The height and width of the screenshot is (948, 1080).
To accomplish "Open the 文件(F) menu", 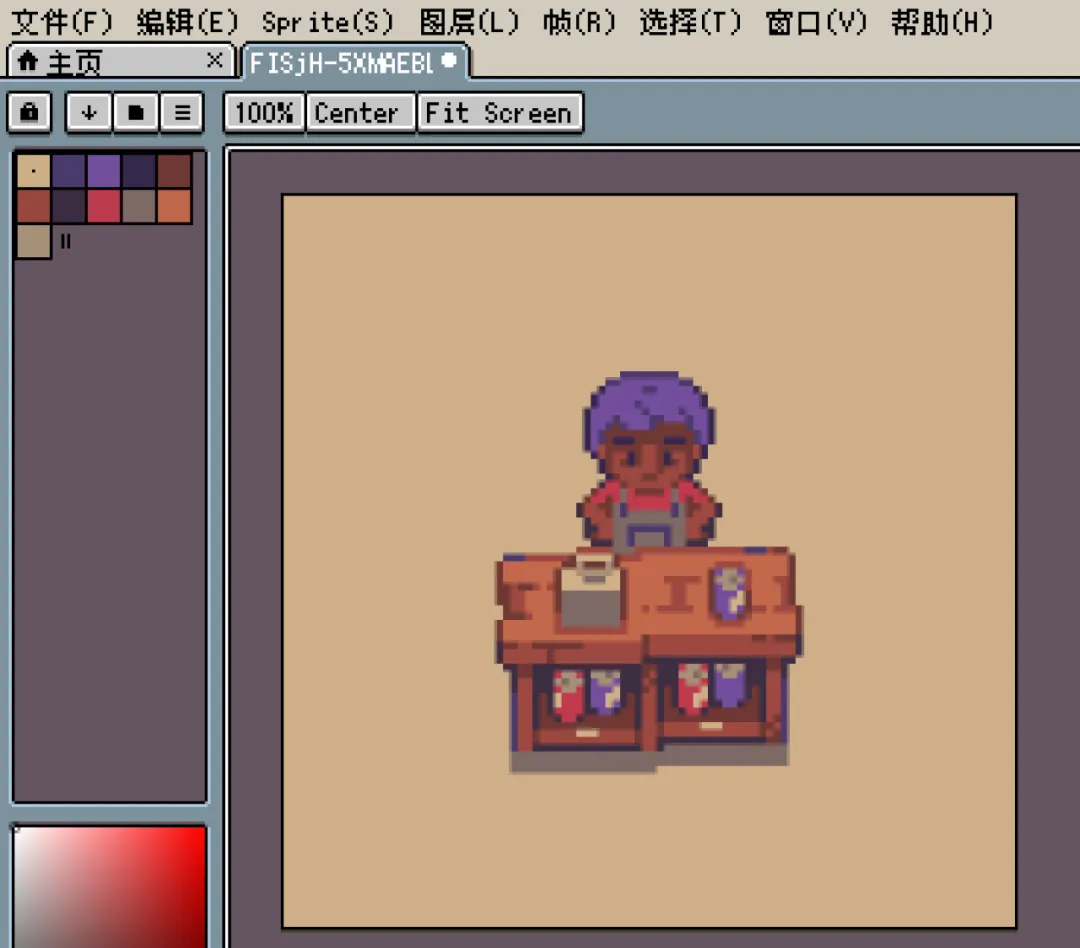I will [x=61, y=22].
